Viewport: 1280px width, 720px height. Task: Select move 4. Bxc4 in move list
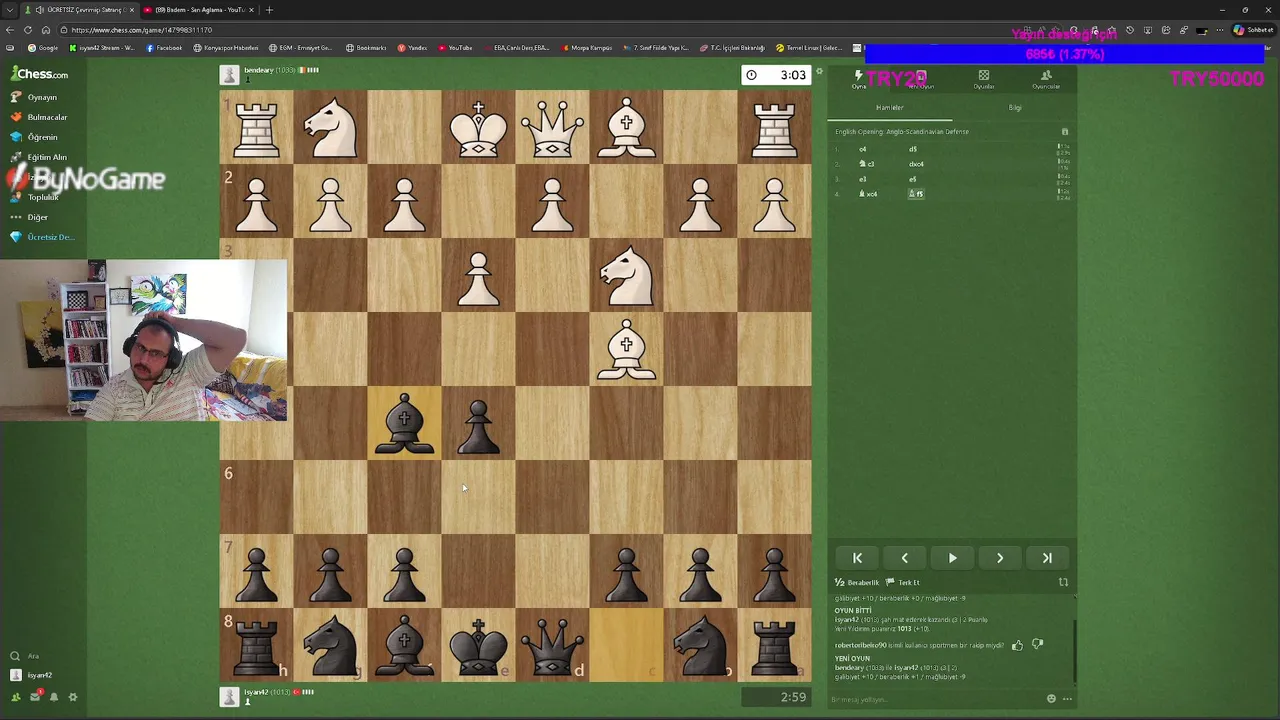click(868, 194)
